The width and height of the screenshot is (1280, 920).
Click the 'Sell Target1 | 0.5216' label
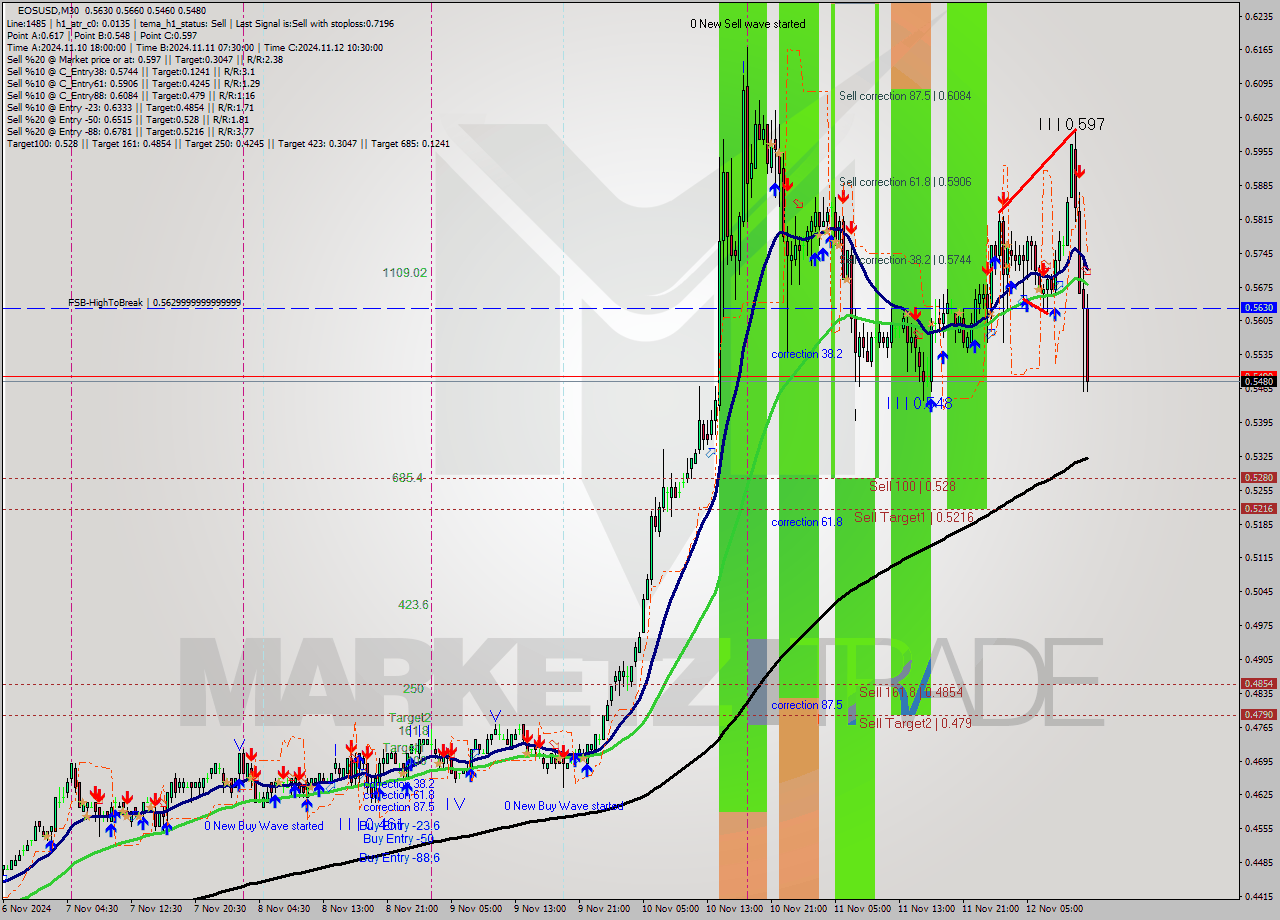click(x=913, y=517)
